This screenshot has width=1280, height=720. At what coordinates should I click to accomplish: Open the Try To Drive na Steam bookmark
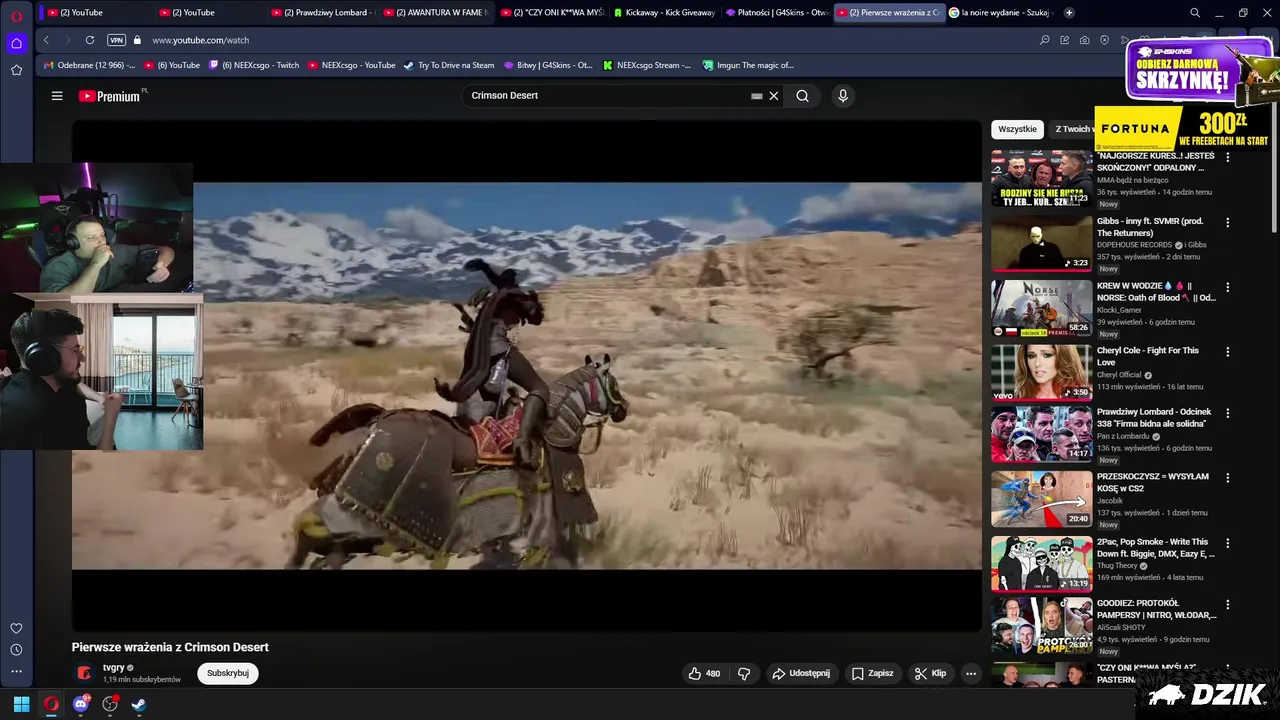point(449,65)
